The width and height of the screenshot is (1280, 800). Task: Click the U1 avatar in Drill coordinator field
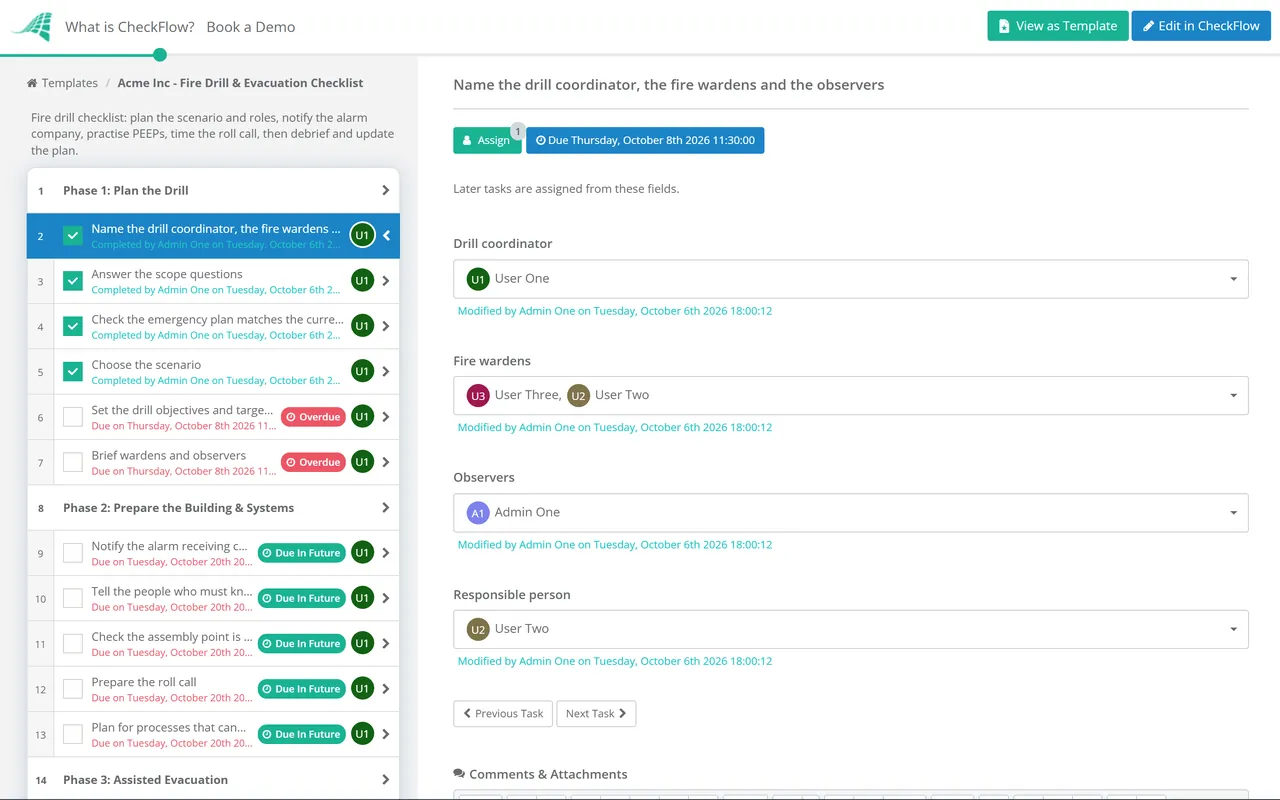point(478,278)
